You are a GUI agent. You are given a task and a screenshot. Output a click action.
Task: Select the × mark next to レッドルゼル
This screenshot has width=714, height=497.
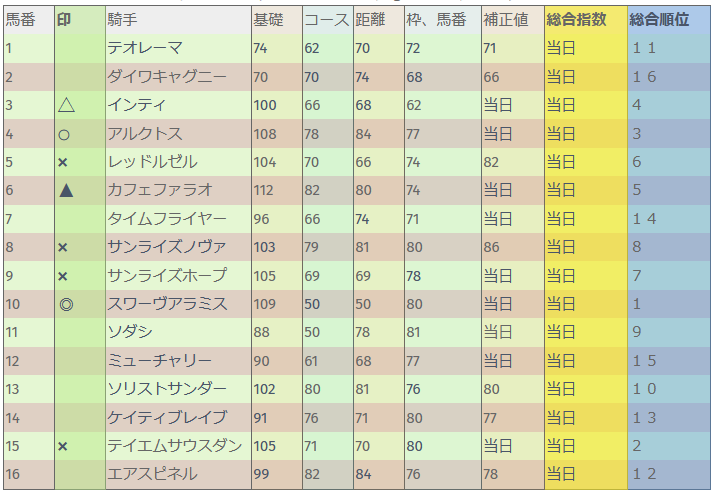click(x=63, y=162)
